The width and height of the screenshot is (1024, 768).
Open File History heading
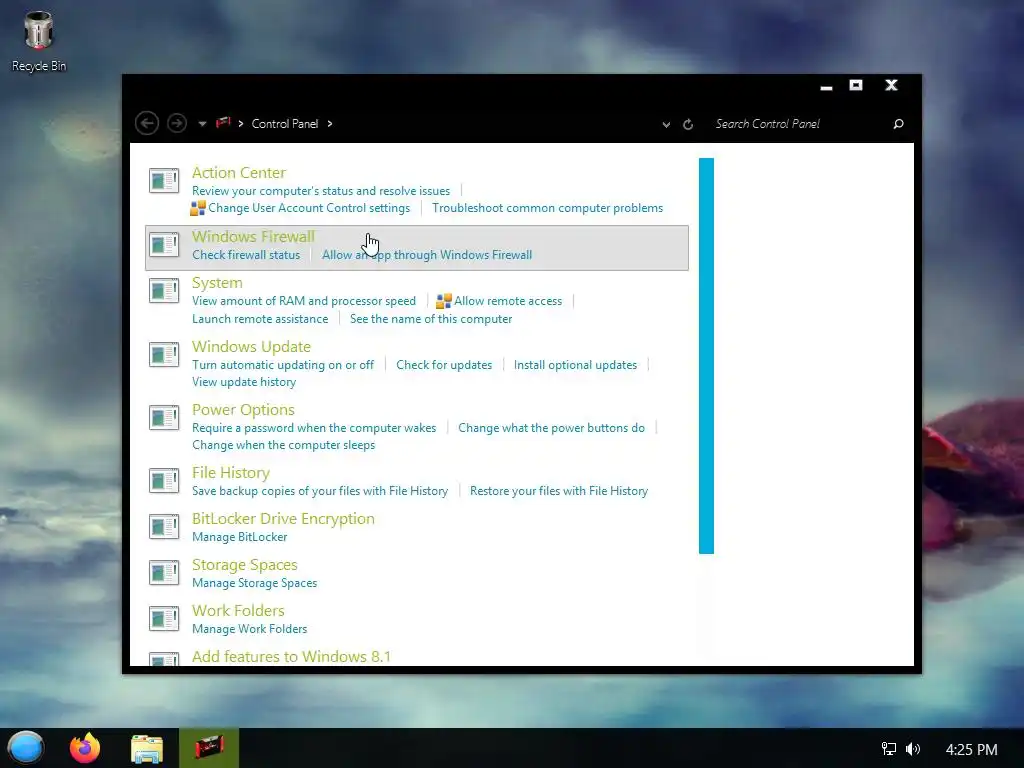click(x=231, y=473)
